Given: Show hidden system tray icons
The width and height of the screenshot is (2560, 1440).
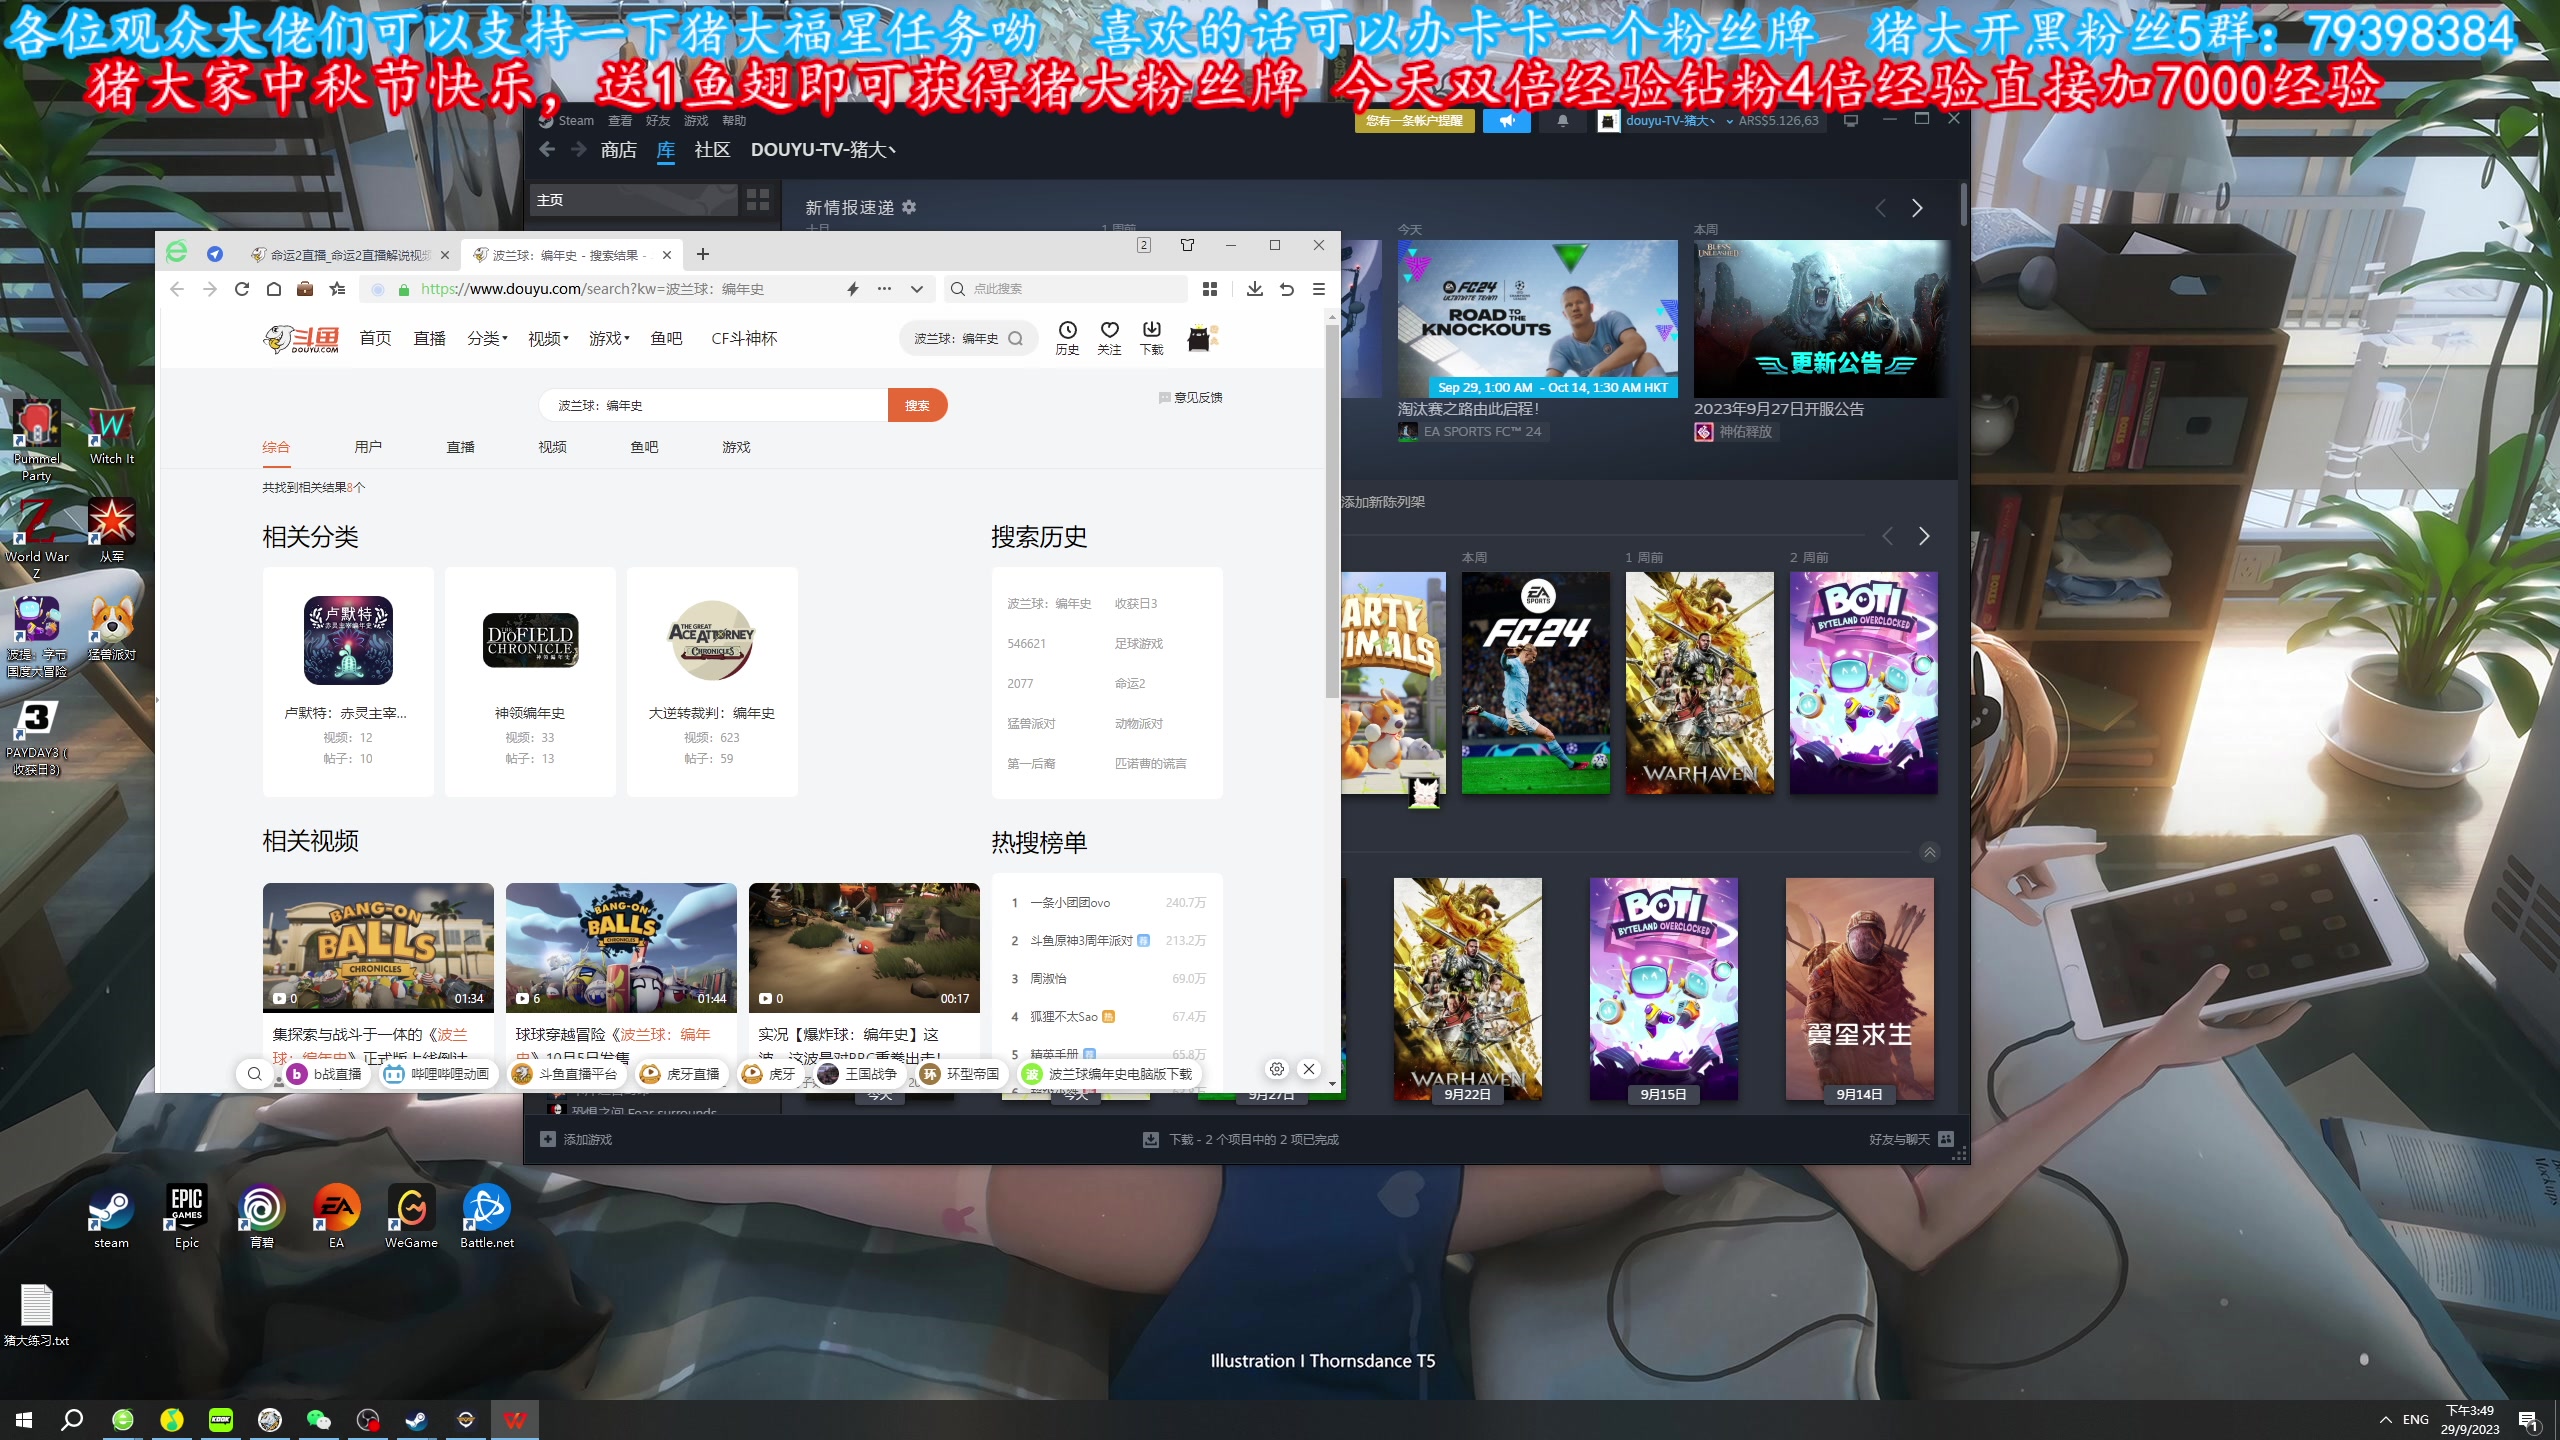Looking at the screenshot, I should click(x=2386, y=1419).
